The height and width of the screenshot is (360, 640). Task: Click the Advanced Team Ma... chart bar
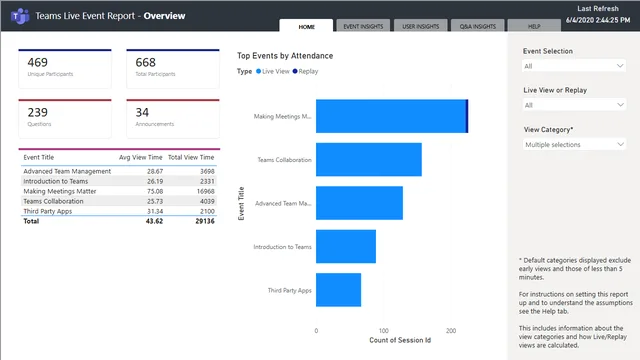coord(359,203)
